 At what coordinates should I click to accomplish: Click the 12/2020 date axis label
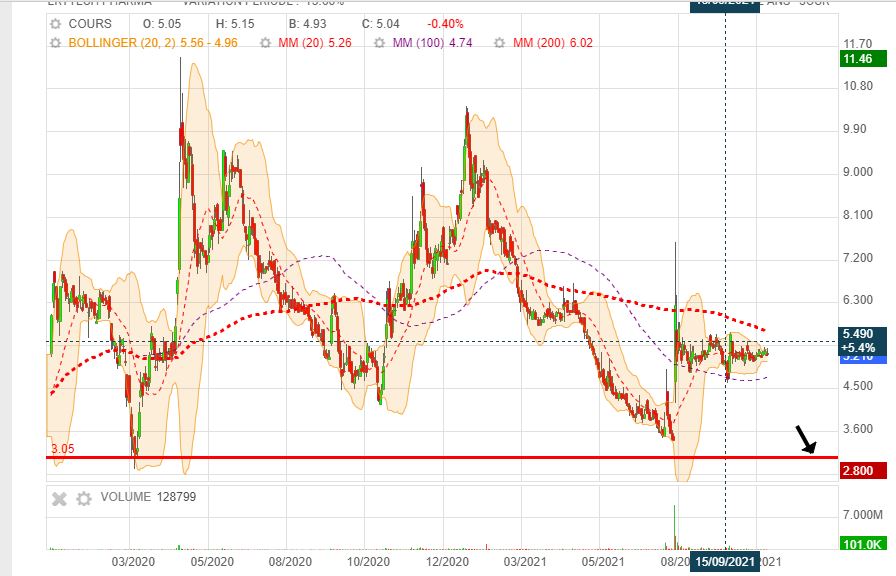click(447, 562)
